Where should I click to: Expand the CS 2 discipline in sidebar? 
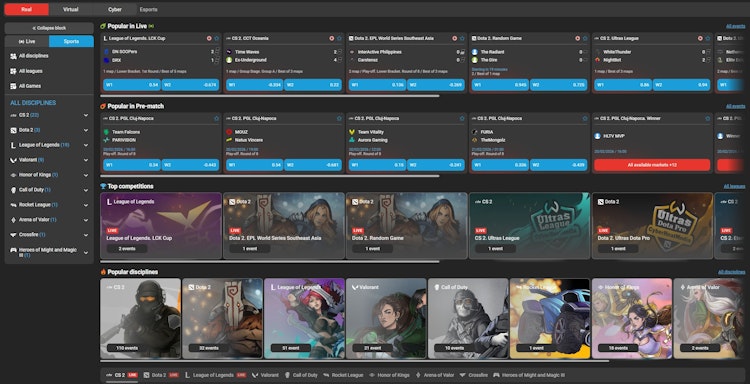(x=86, y=115)
